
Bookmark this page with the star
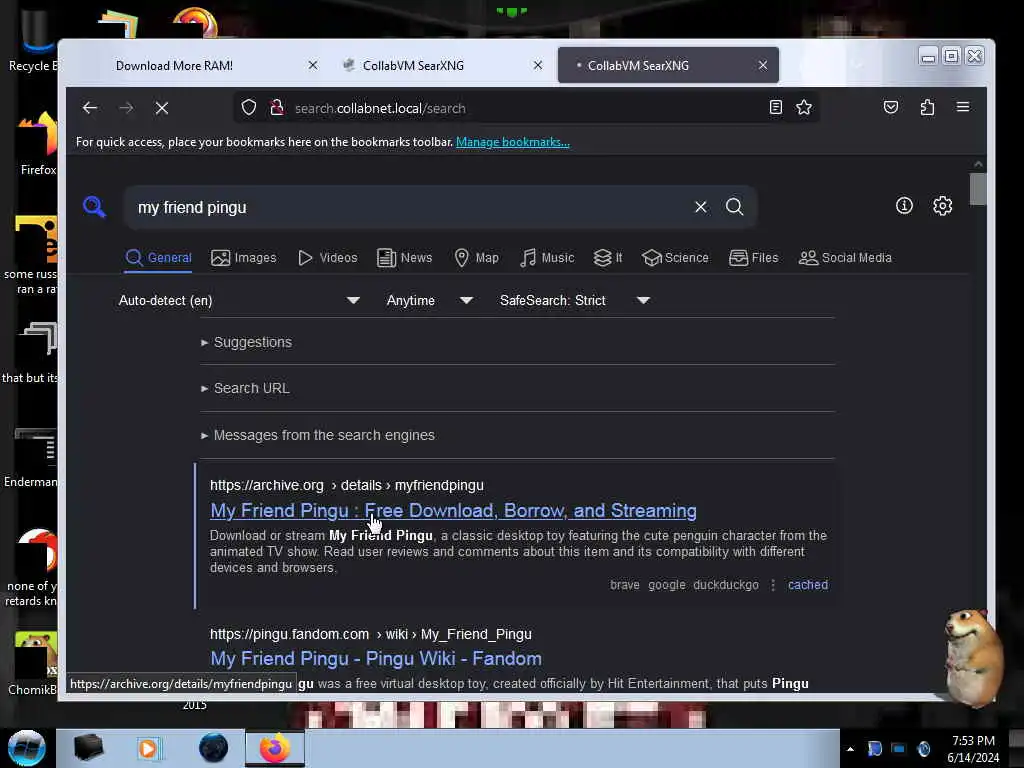[804, 107]
